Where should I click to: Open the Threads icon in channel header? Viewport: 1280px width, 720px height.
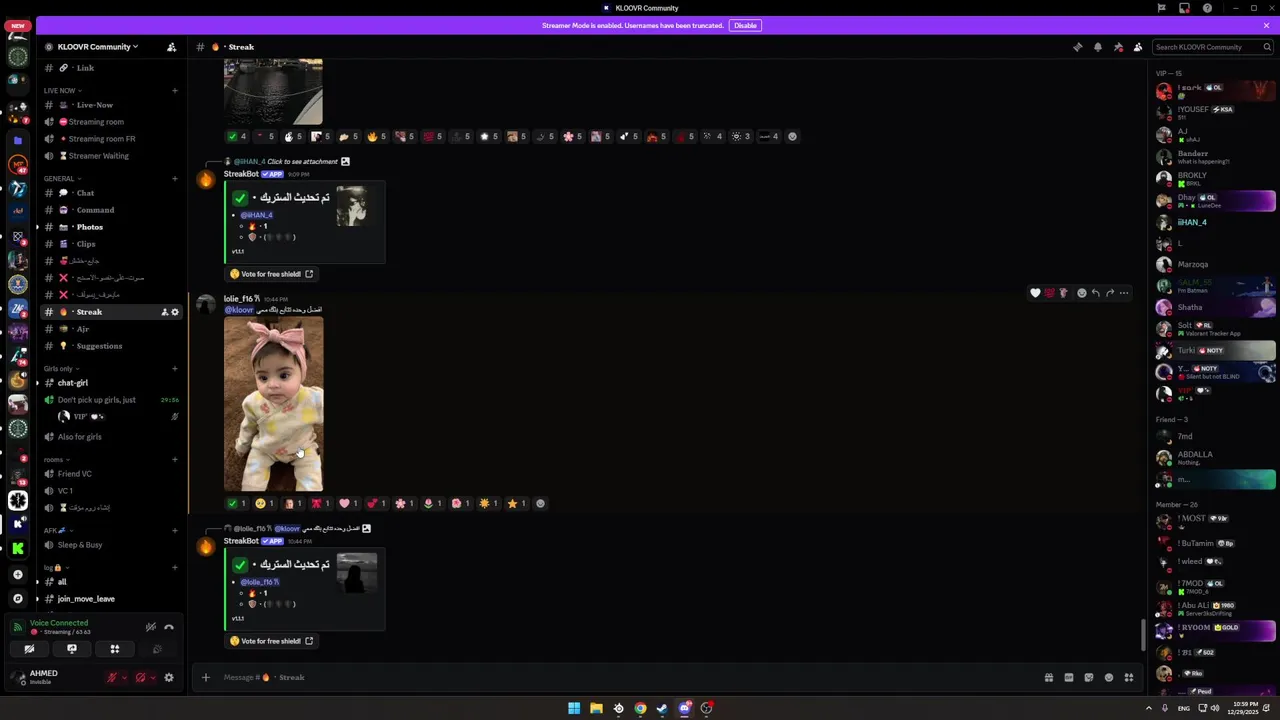[x=1077, y=47]
